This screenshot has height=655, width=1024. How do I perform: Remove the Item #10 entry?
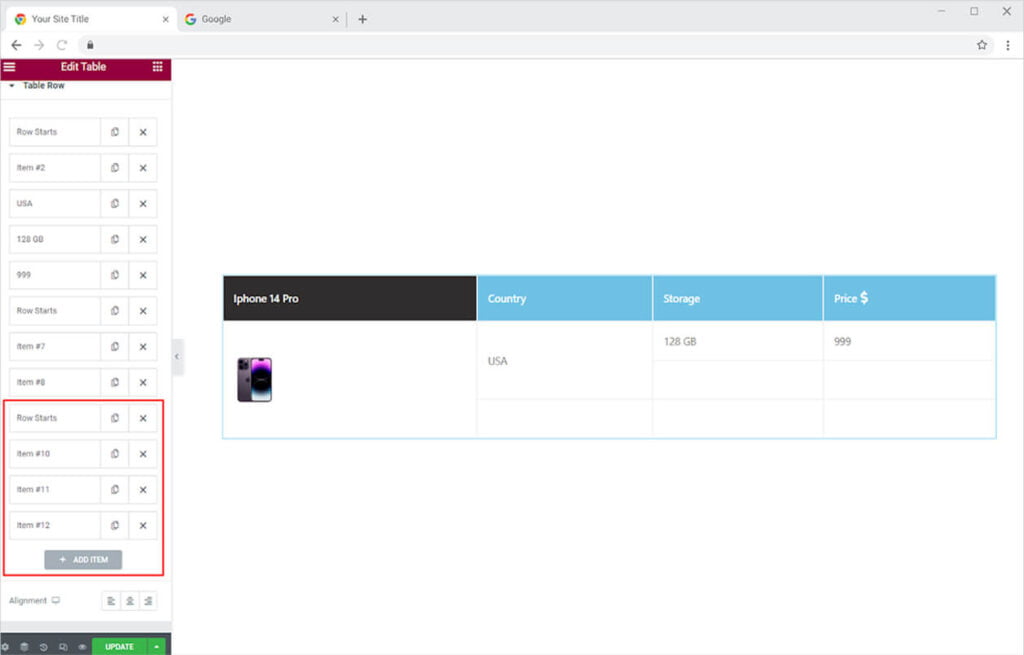pos(143,454)
